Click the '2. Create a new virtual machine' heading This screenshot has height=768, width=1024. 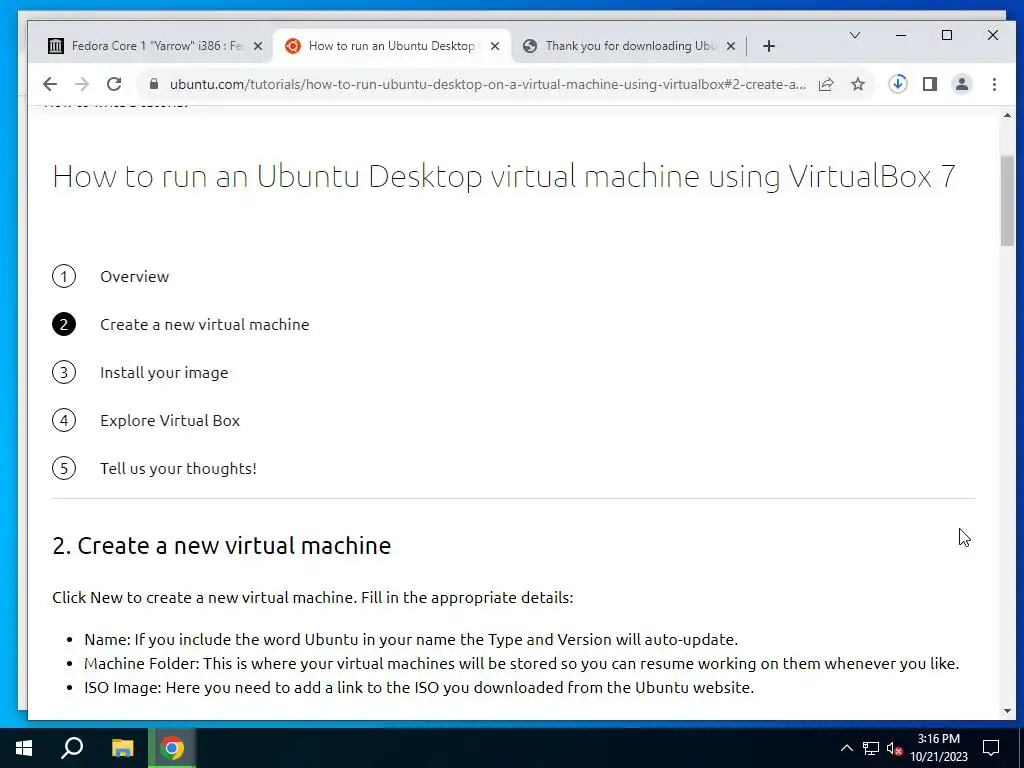[x=221, y=545]
